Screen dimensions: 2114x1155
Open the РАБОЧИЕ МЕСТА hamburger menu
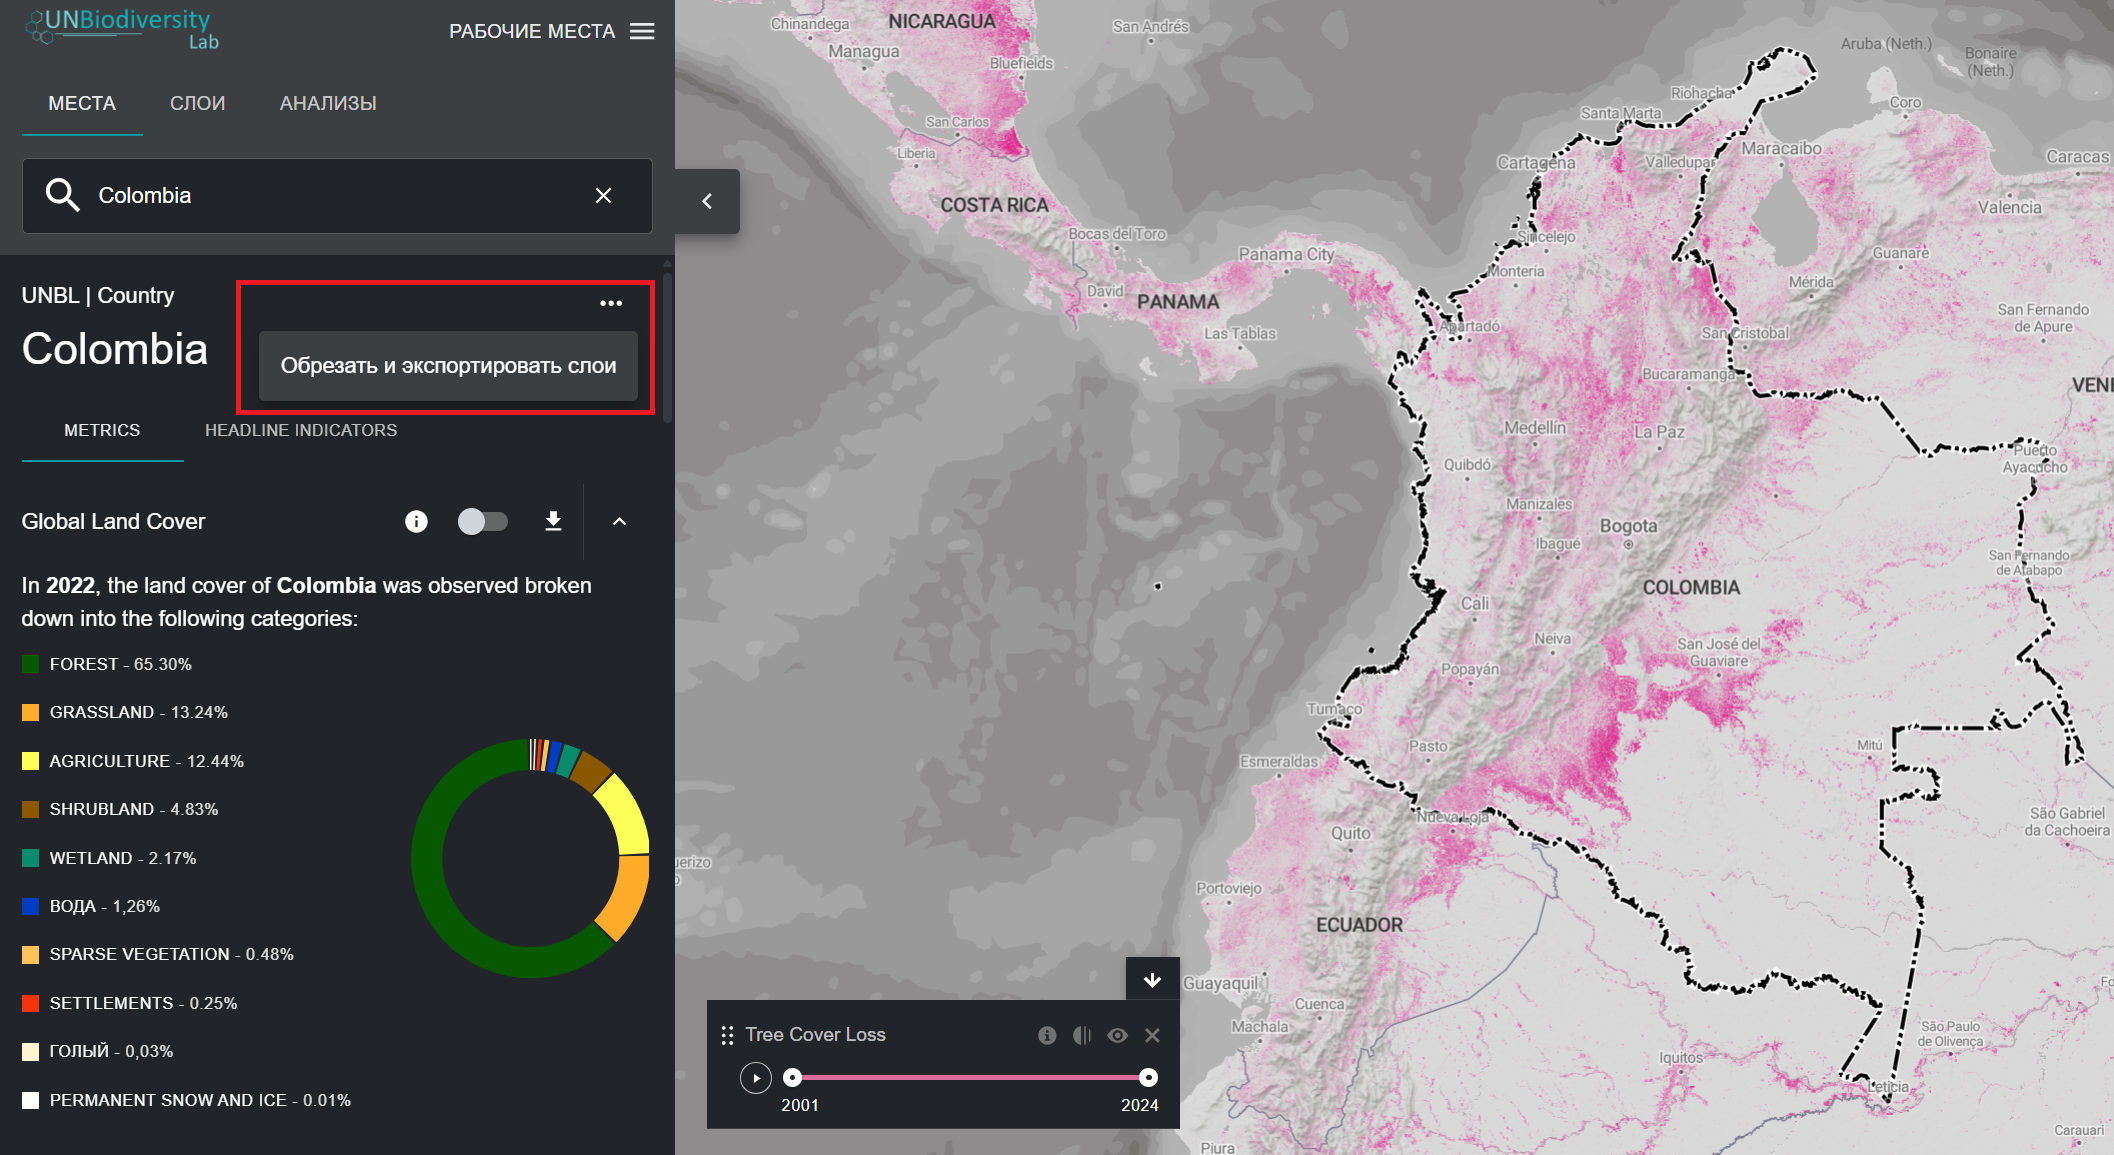(x=642, y=31)
